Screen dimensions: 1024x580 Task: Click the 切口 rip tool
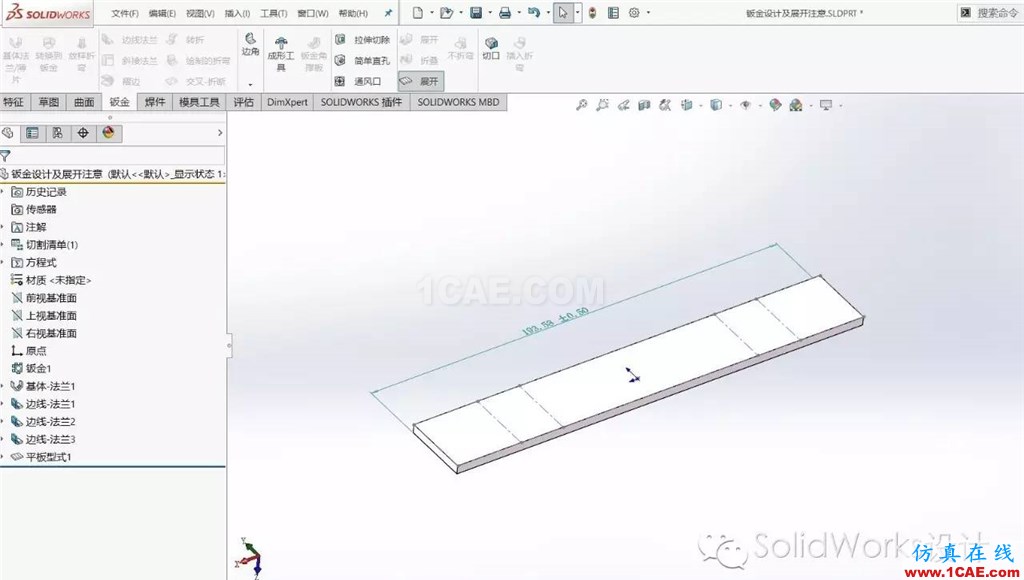[491, 48]
